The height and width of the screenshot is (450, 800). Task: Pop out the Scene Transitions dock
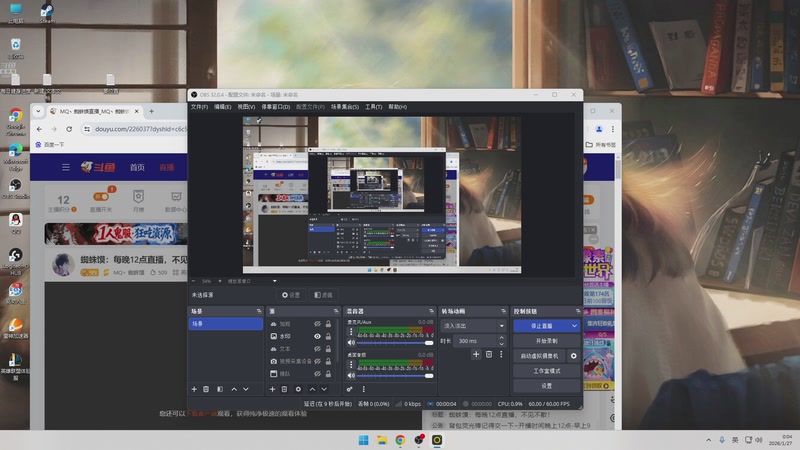[504, 311]
